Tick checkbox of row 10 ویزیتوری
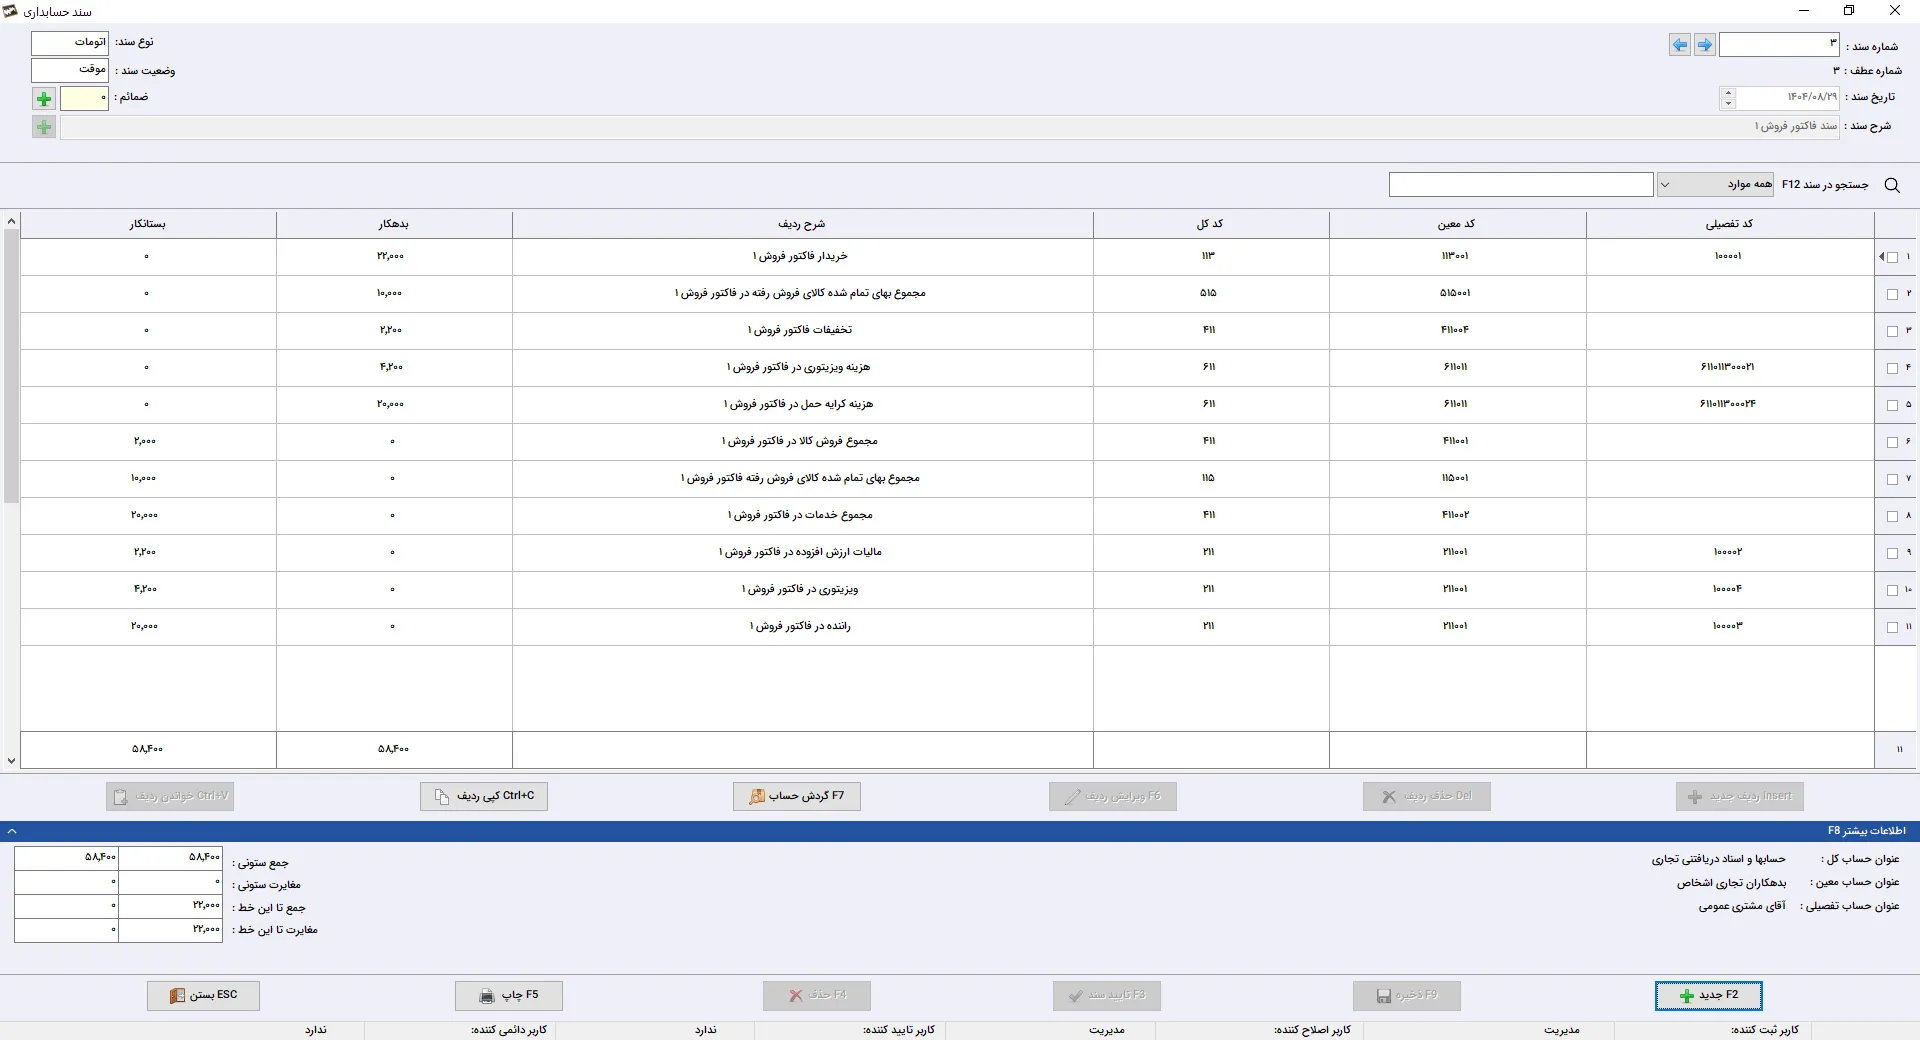 point(1892,590)
